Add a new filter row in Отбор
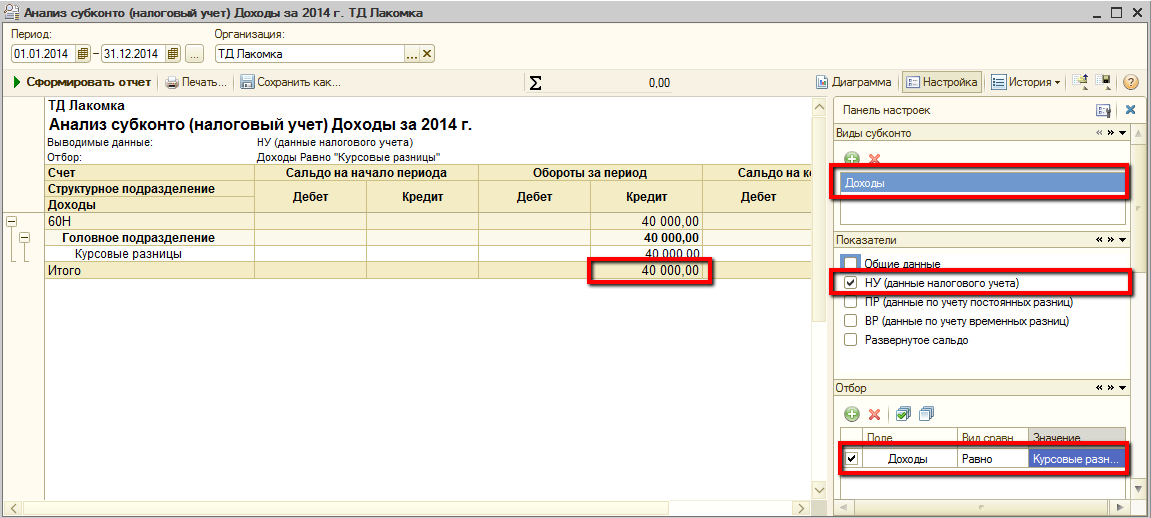 pyautogui.click(x=852, y=413)
